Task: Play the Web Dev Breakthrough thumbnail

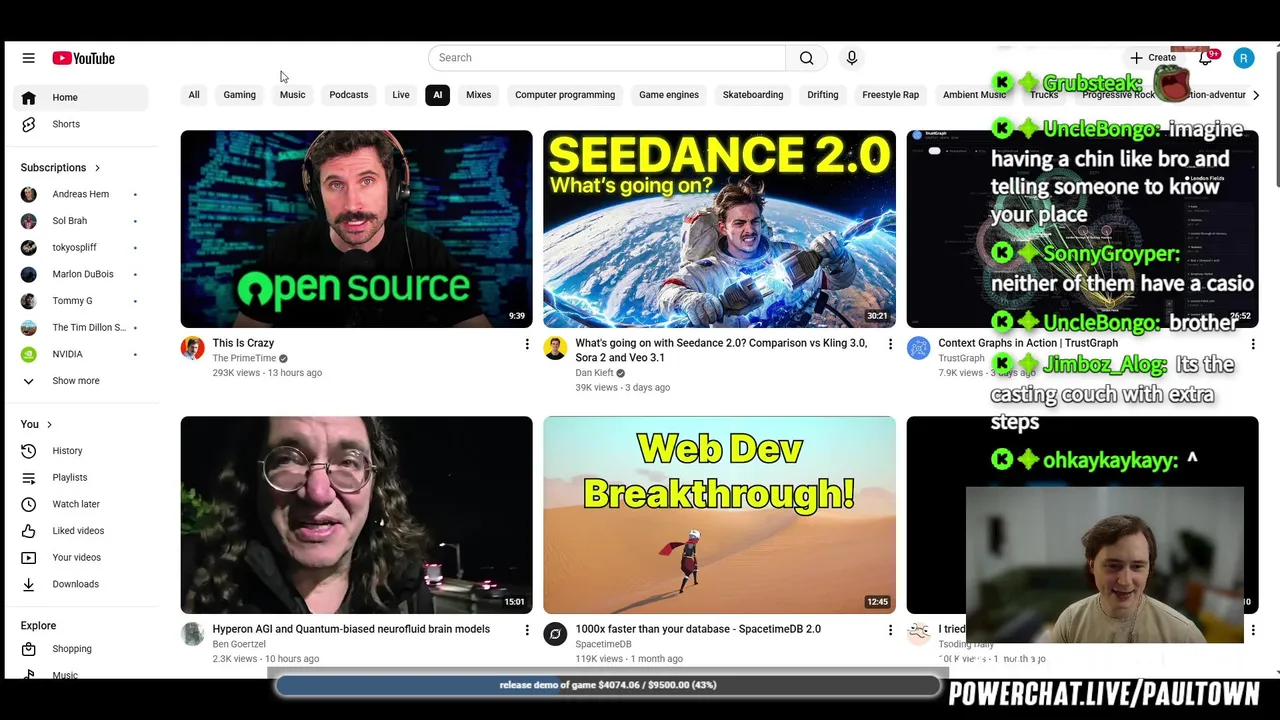Action: [x=719, y=515]
